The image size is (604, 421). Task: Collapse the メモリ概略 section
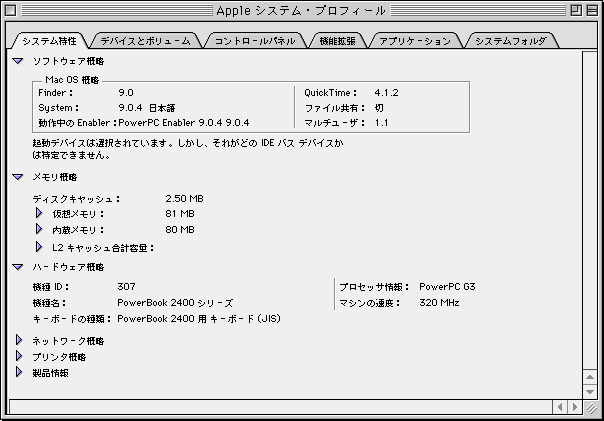18,177
